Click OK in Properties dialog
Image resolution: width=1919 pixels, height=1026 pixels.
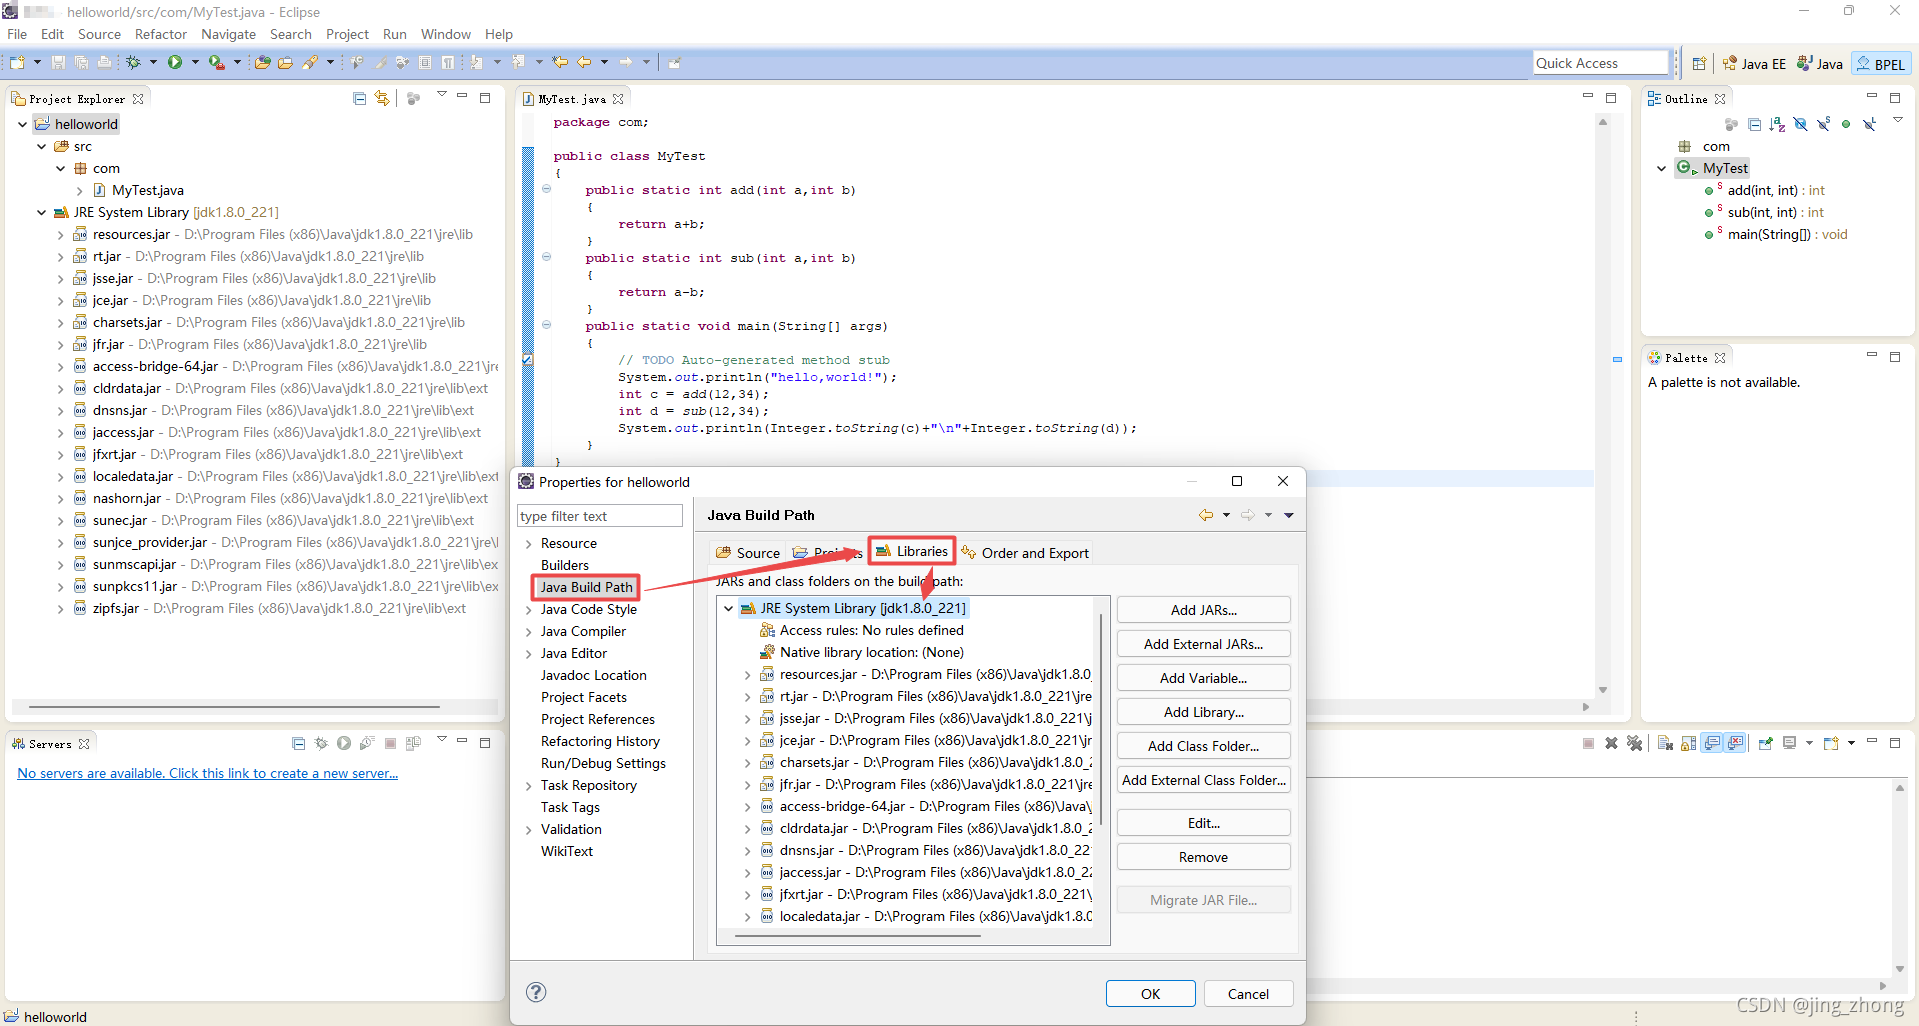(x=1150, y=994)
